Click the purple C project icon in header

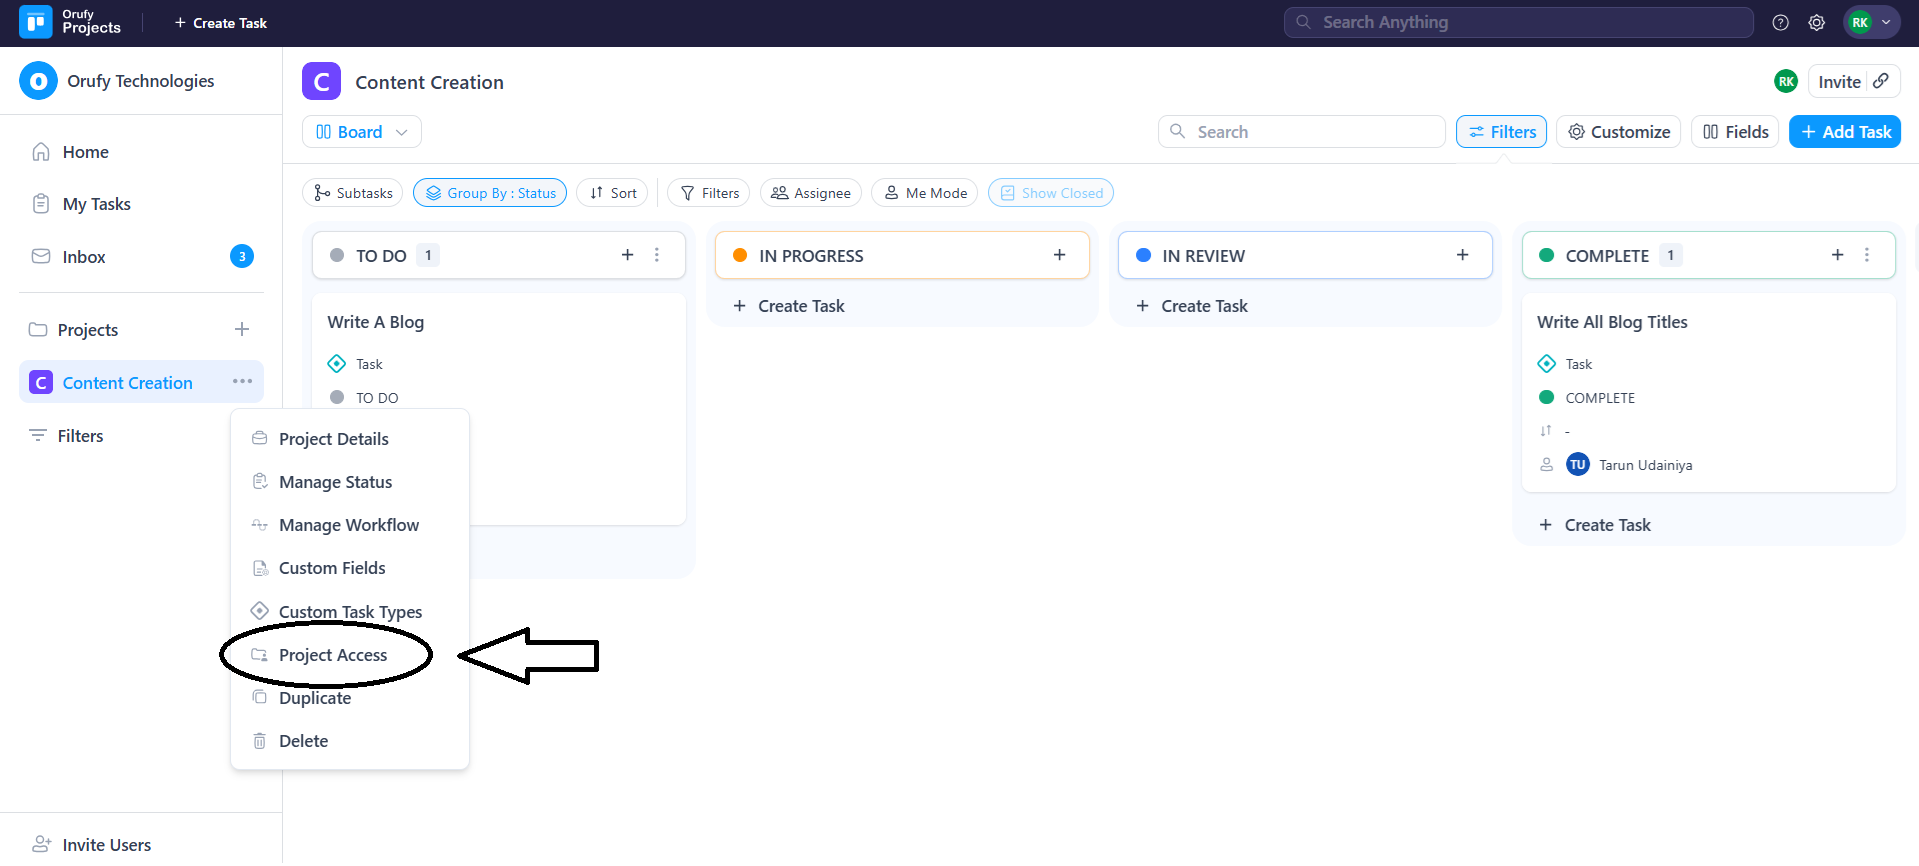click(321, 82)
